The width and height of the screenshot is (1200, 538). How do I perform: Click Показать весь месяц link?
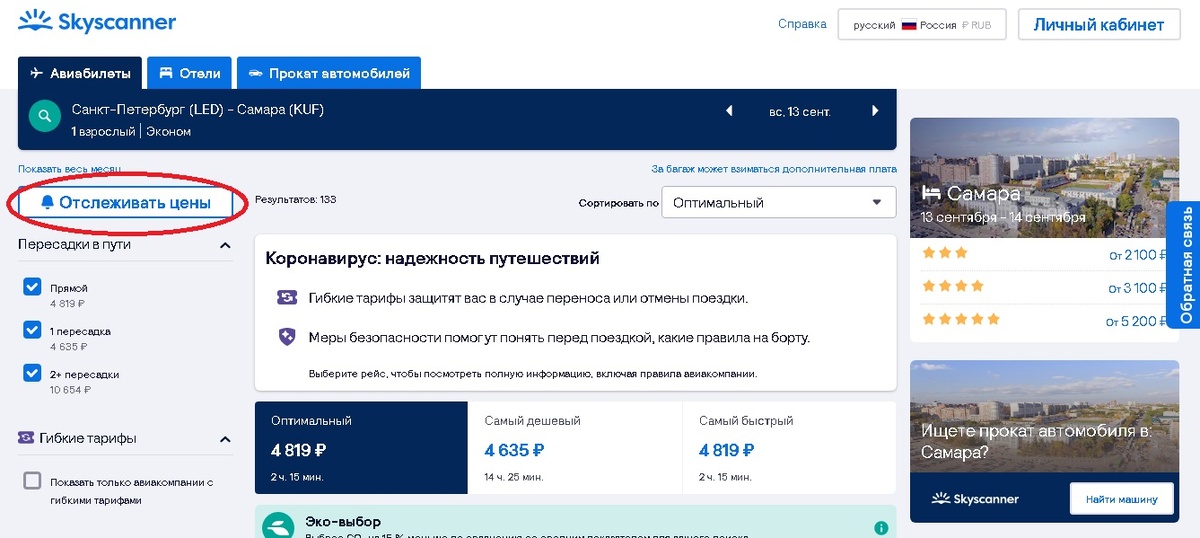[x=69, y=169]
